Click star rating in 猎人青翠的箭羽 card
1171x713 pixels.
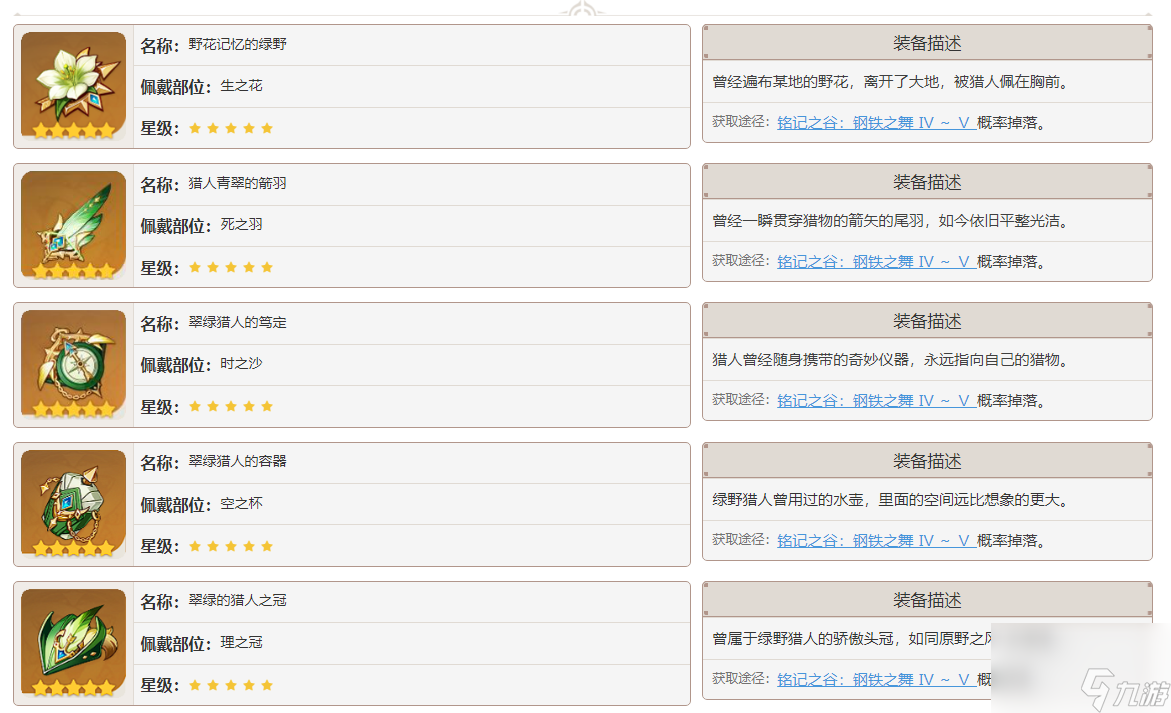(x=231, y=267)
